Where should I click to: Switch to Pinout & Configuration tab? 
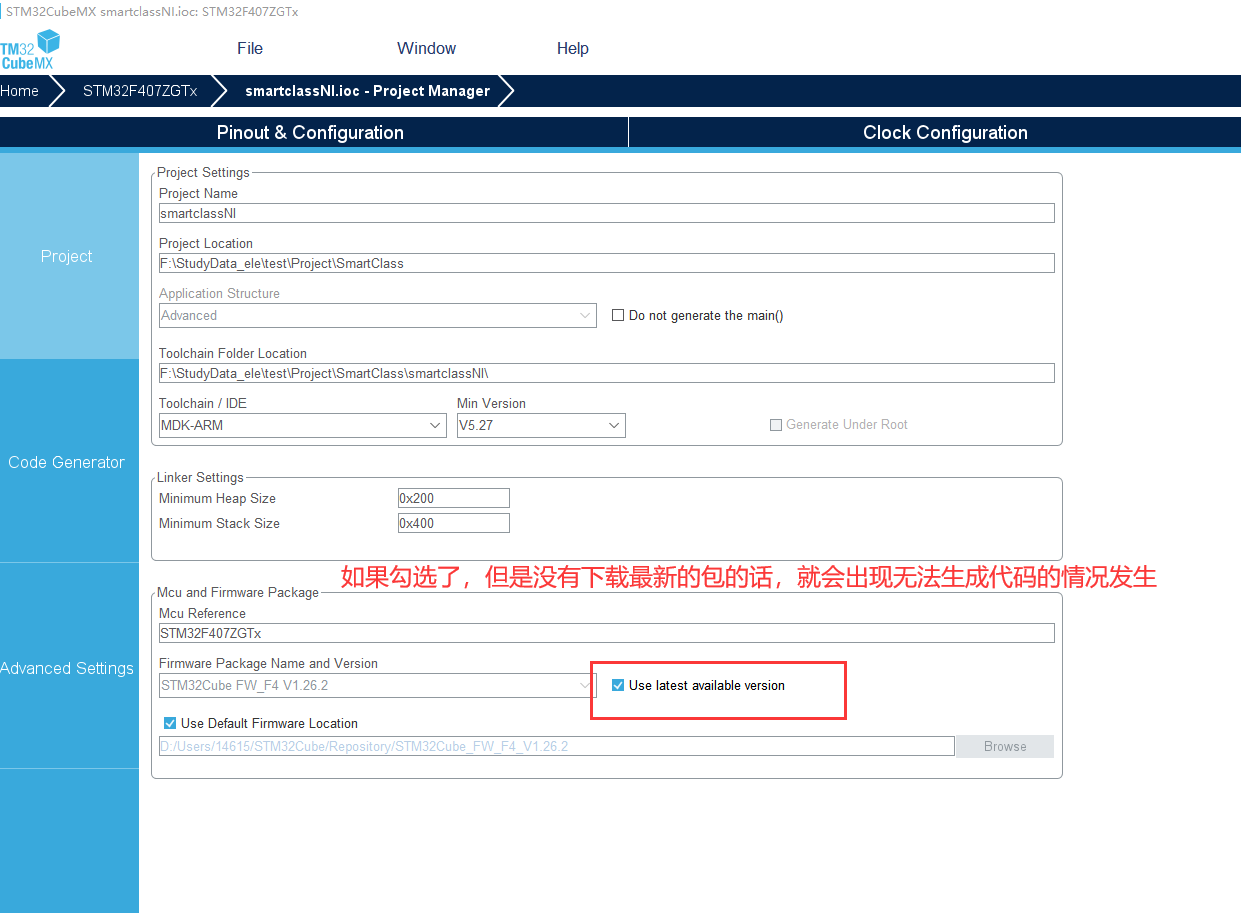[x=310, y=132]
